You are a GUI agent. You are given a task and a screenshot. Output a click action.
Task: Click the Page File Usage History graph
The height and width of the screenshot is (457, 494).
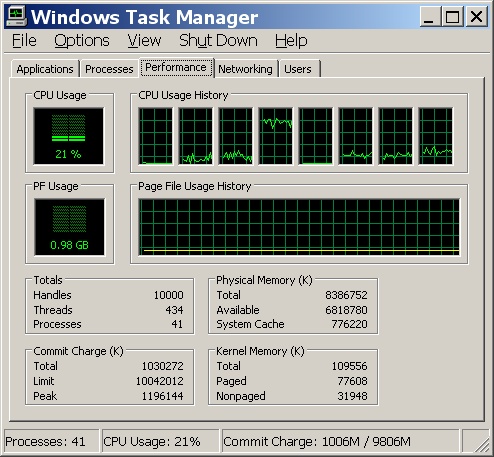click(x=299, y=227)
